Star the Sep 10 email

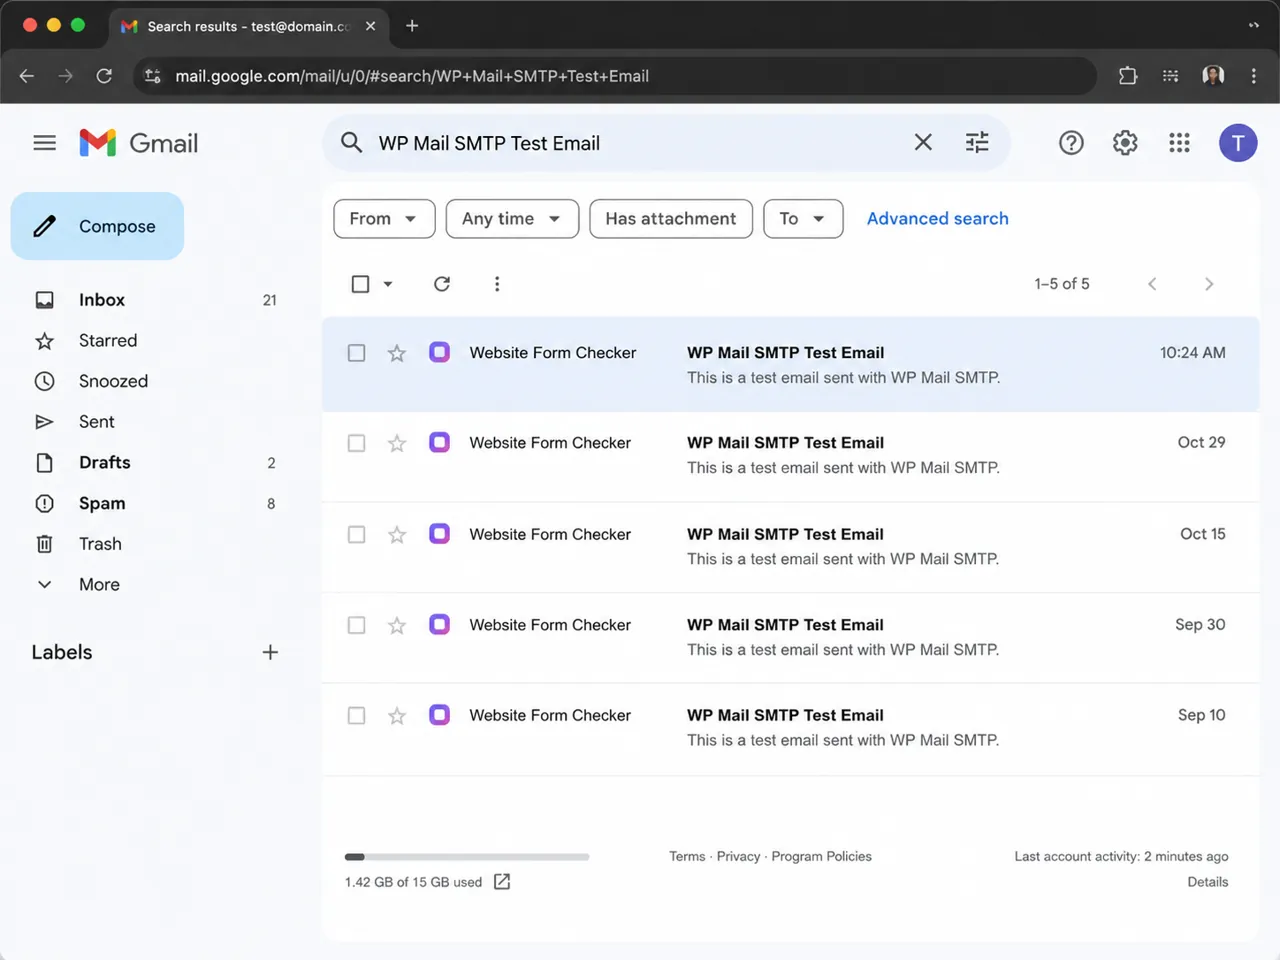click(397, 716)
